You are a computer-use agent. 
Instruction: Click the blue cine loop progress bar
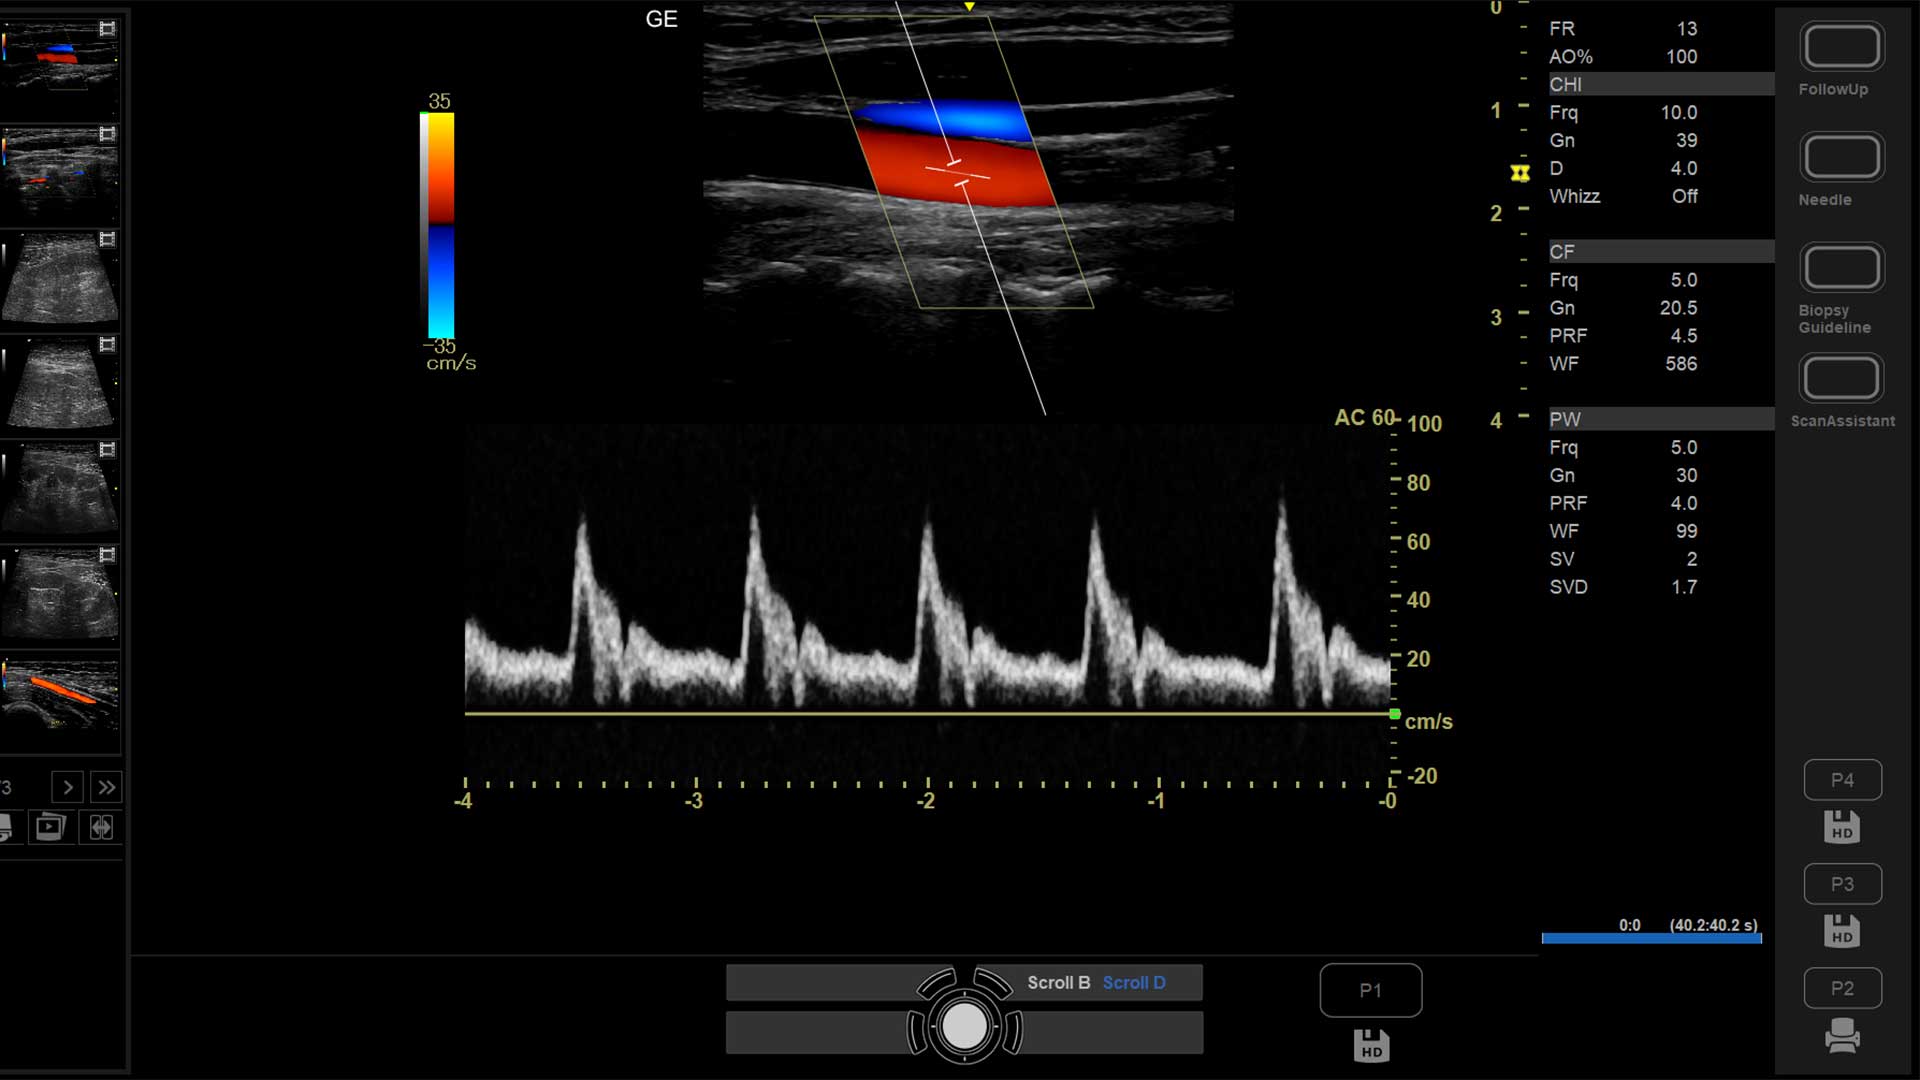pyautogui.click(x=1652, y=938)
